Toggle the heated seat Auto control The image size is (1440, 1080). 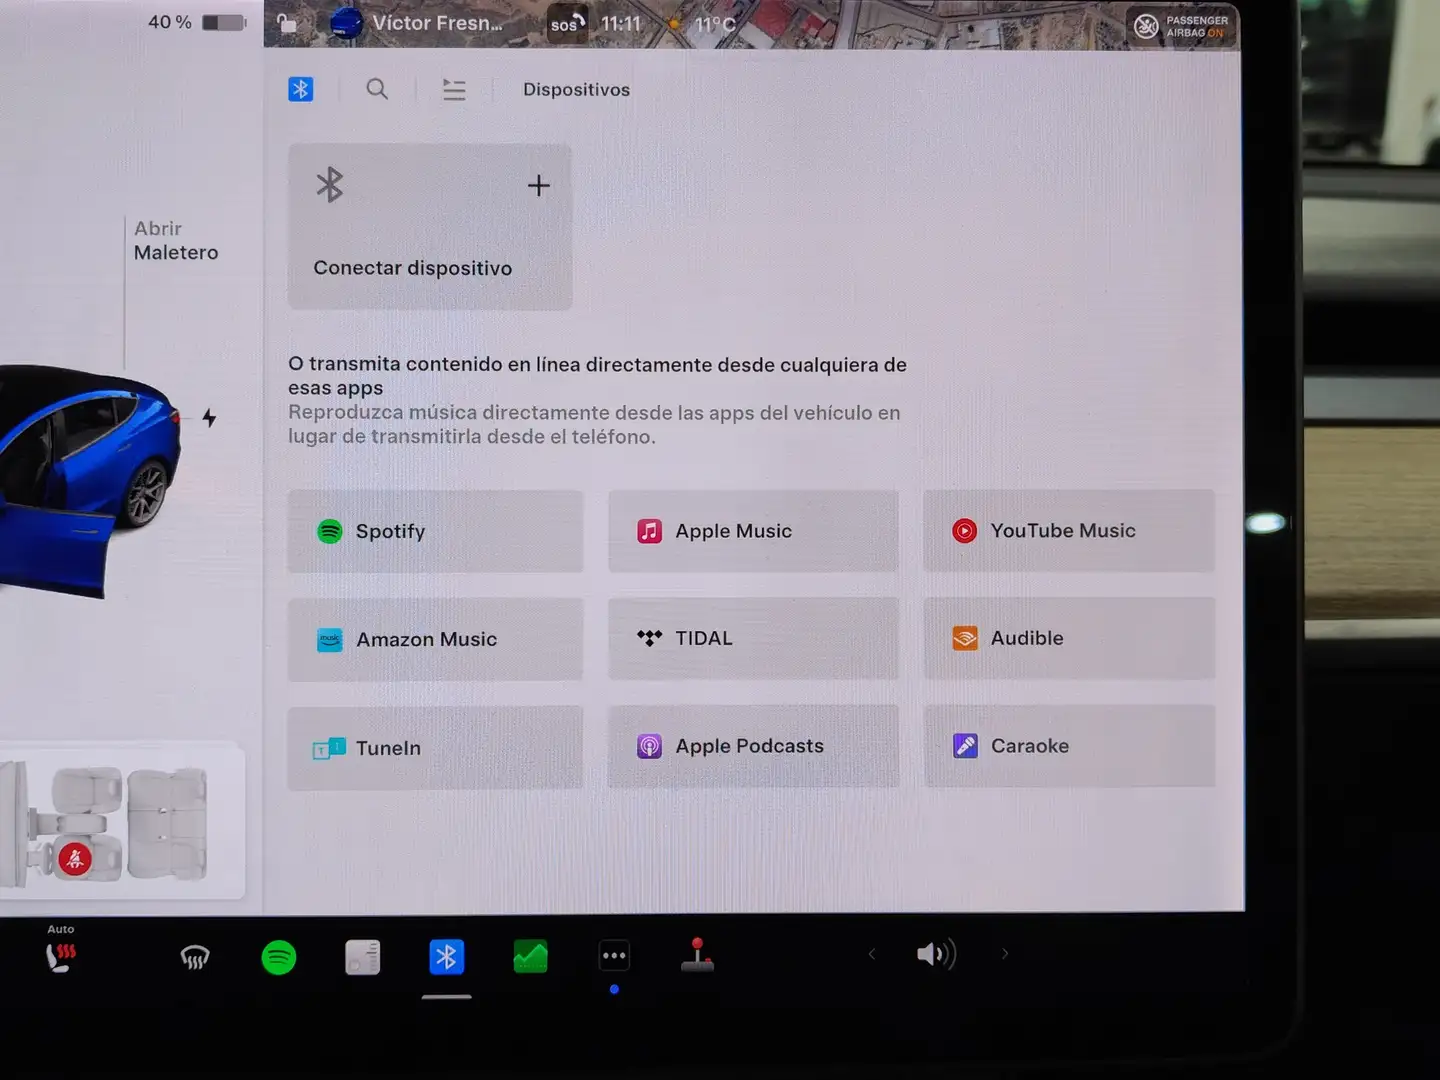pyautogui.click(x=61, y=955)
